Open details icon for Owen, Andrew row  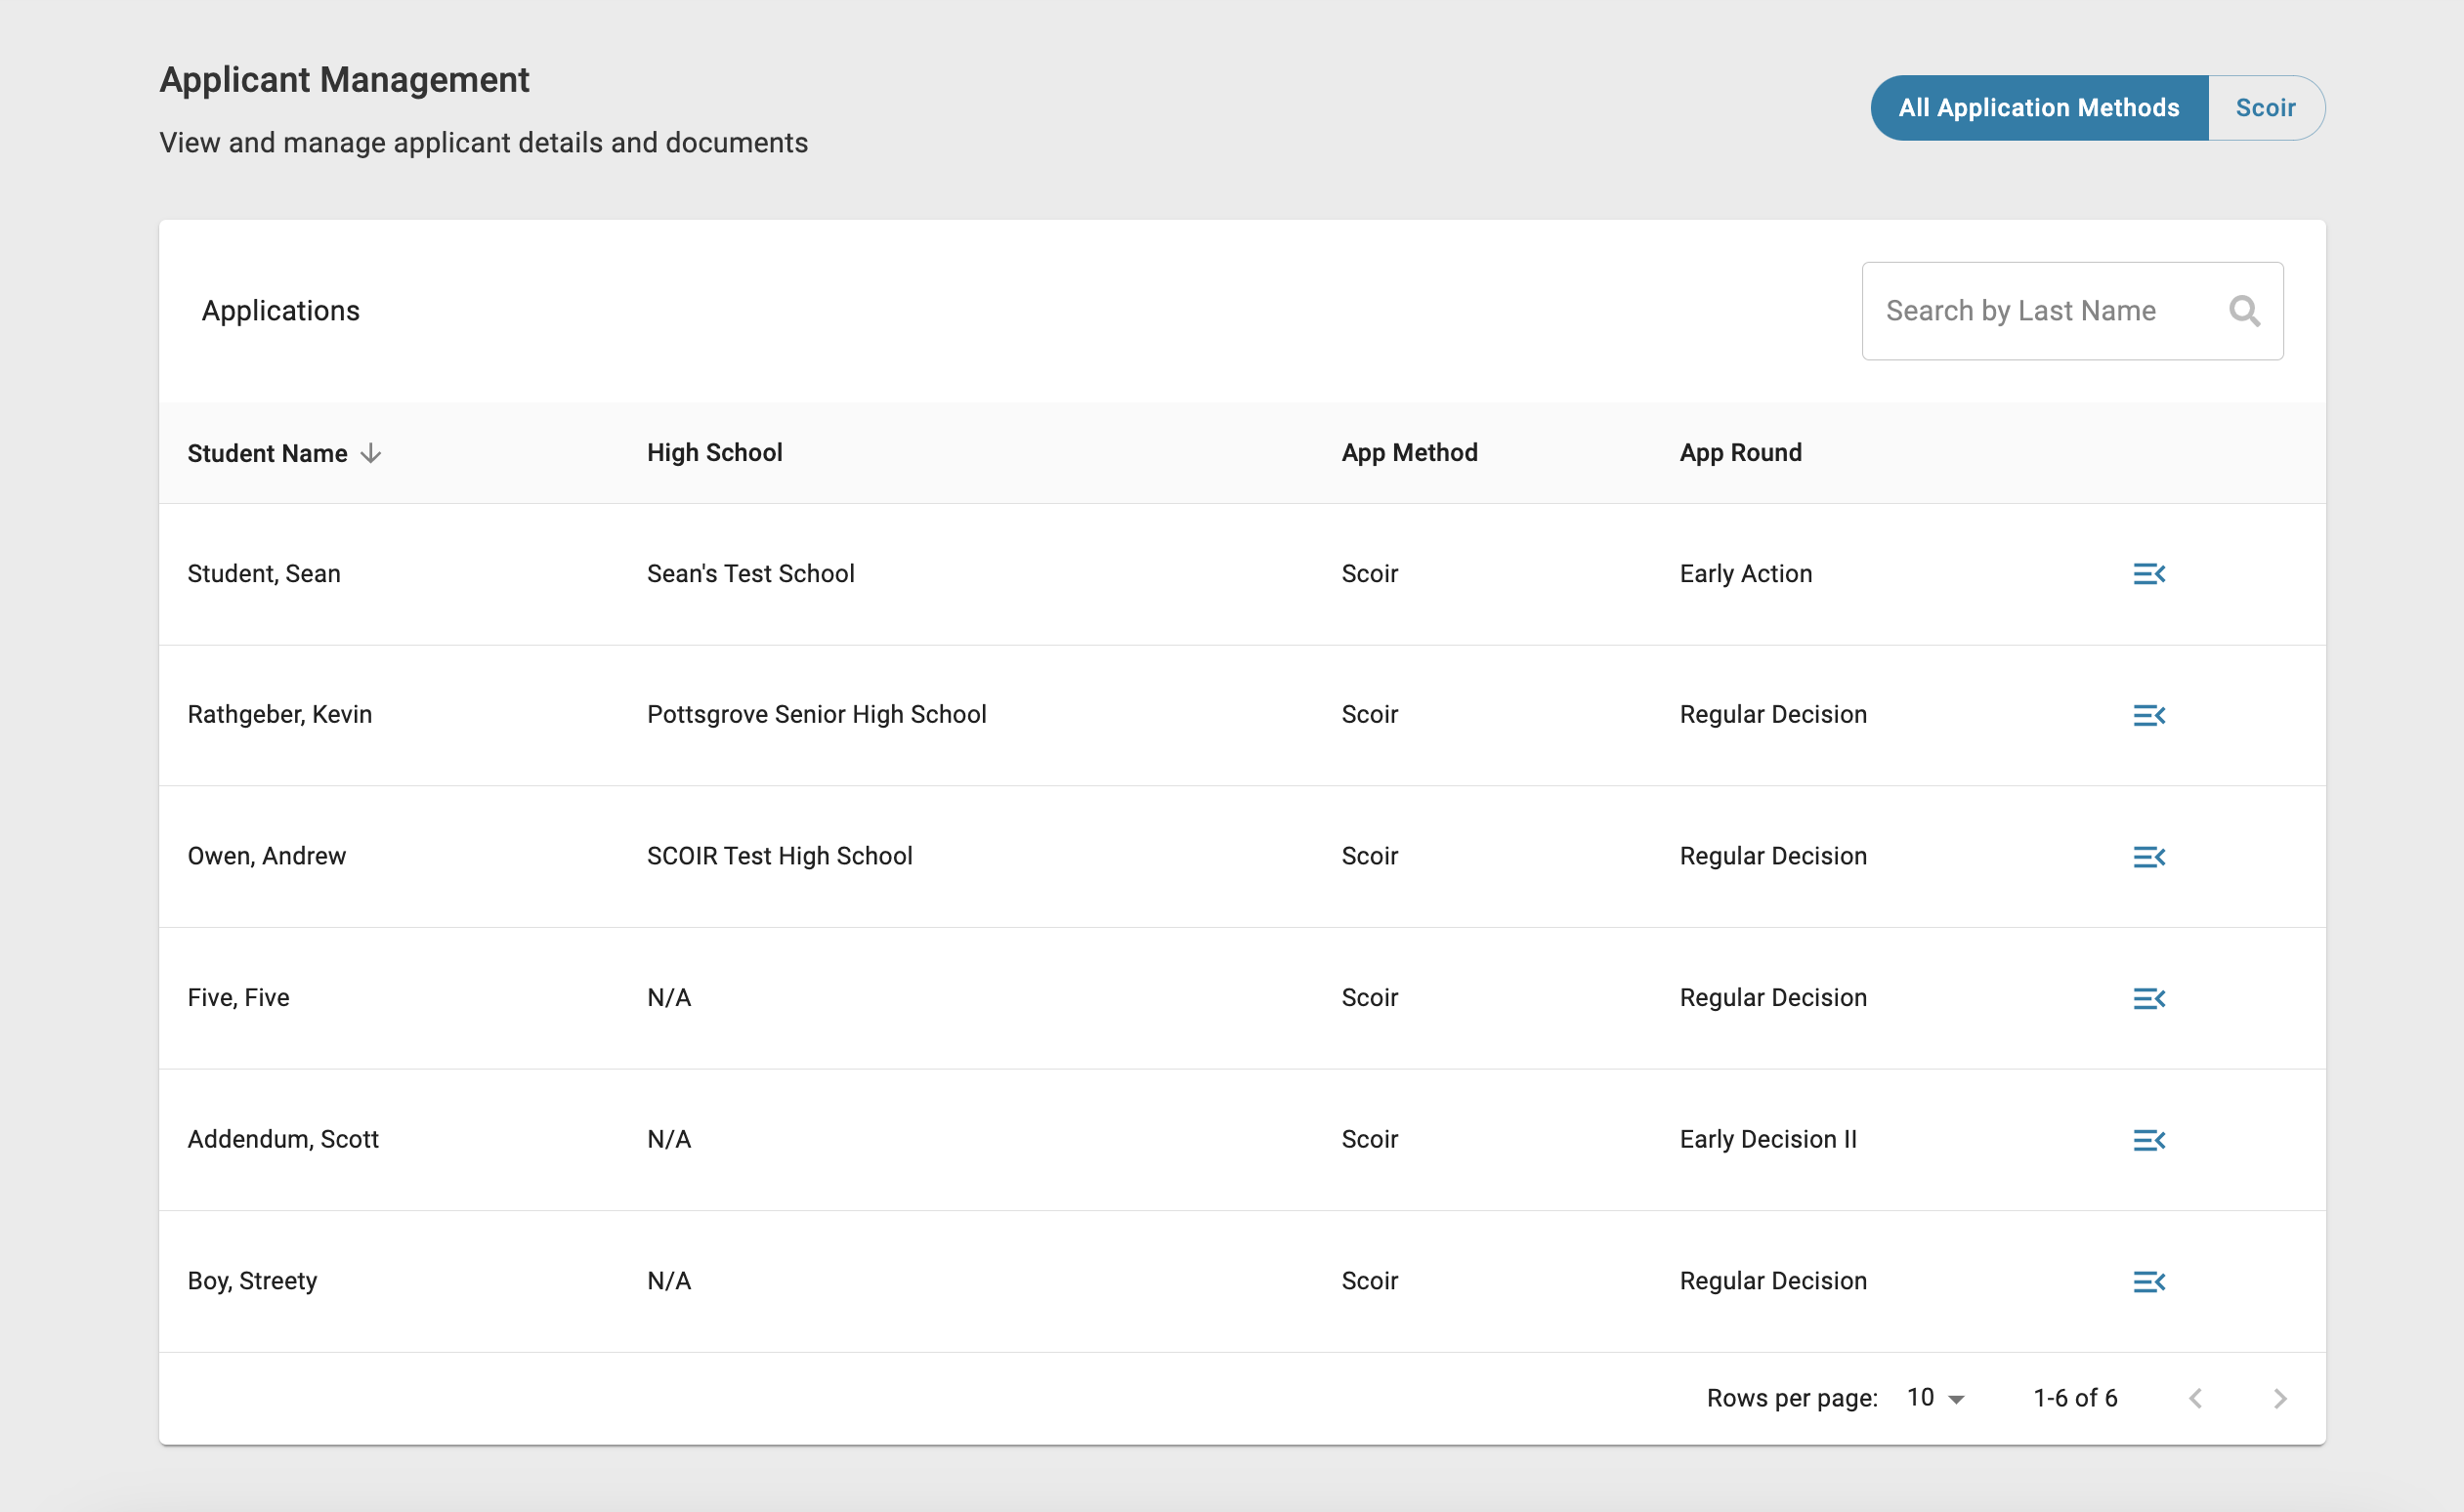coord(2148,857)
